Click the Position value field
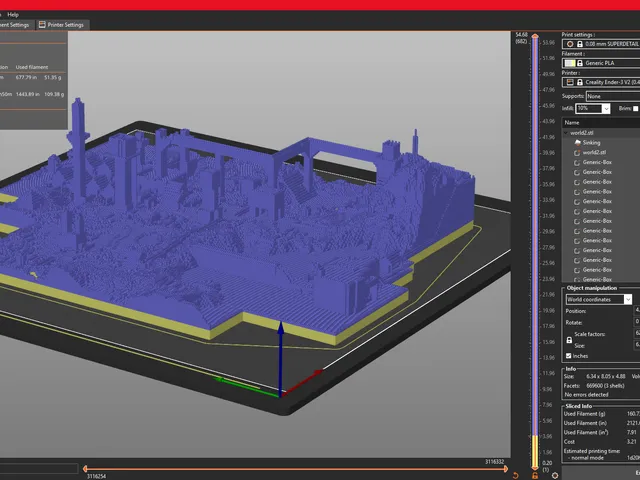This screenshot has width=640, height=480. pyautogui.click(x=637, y=310)
